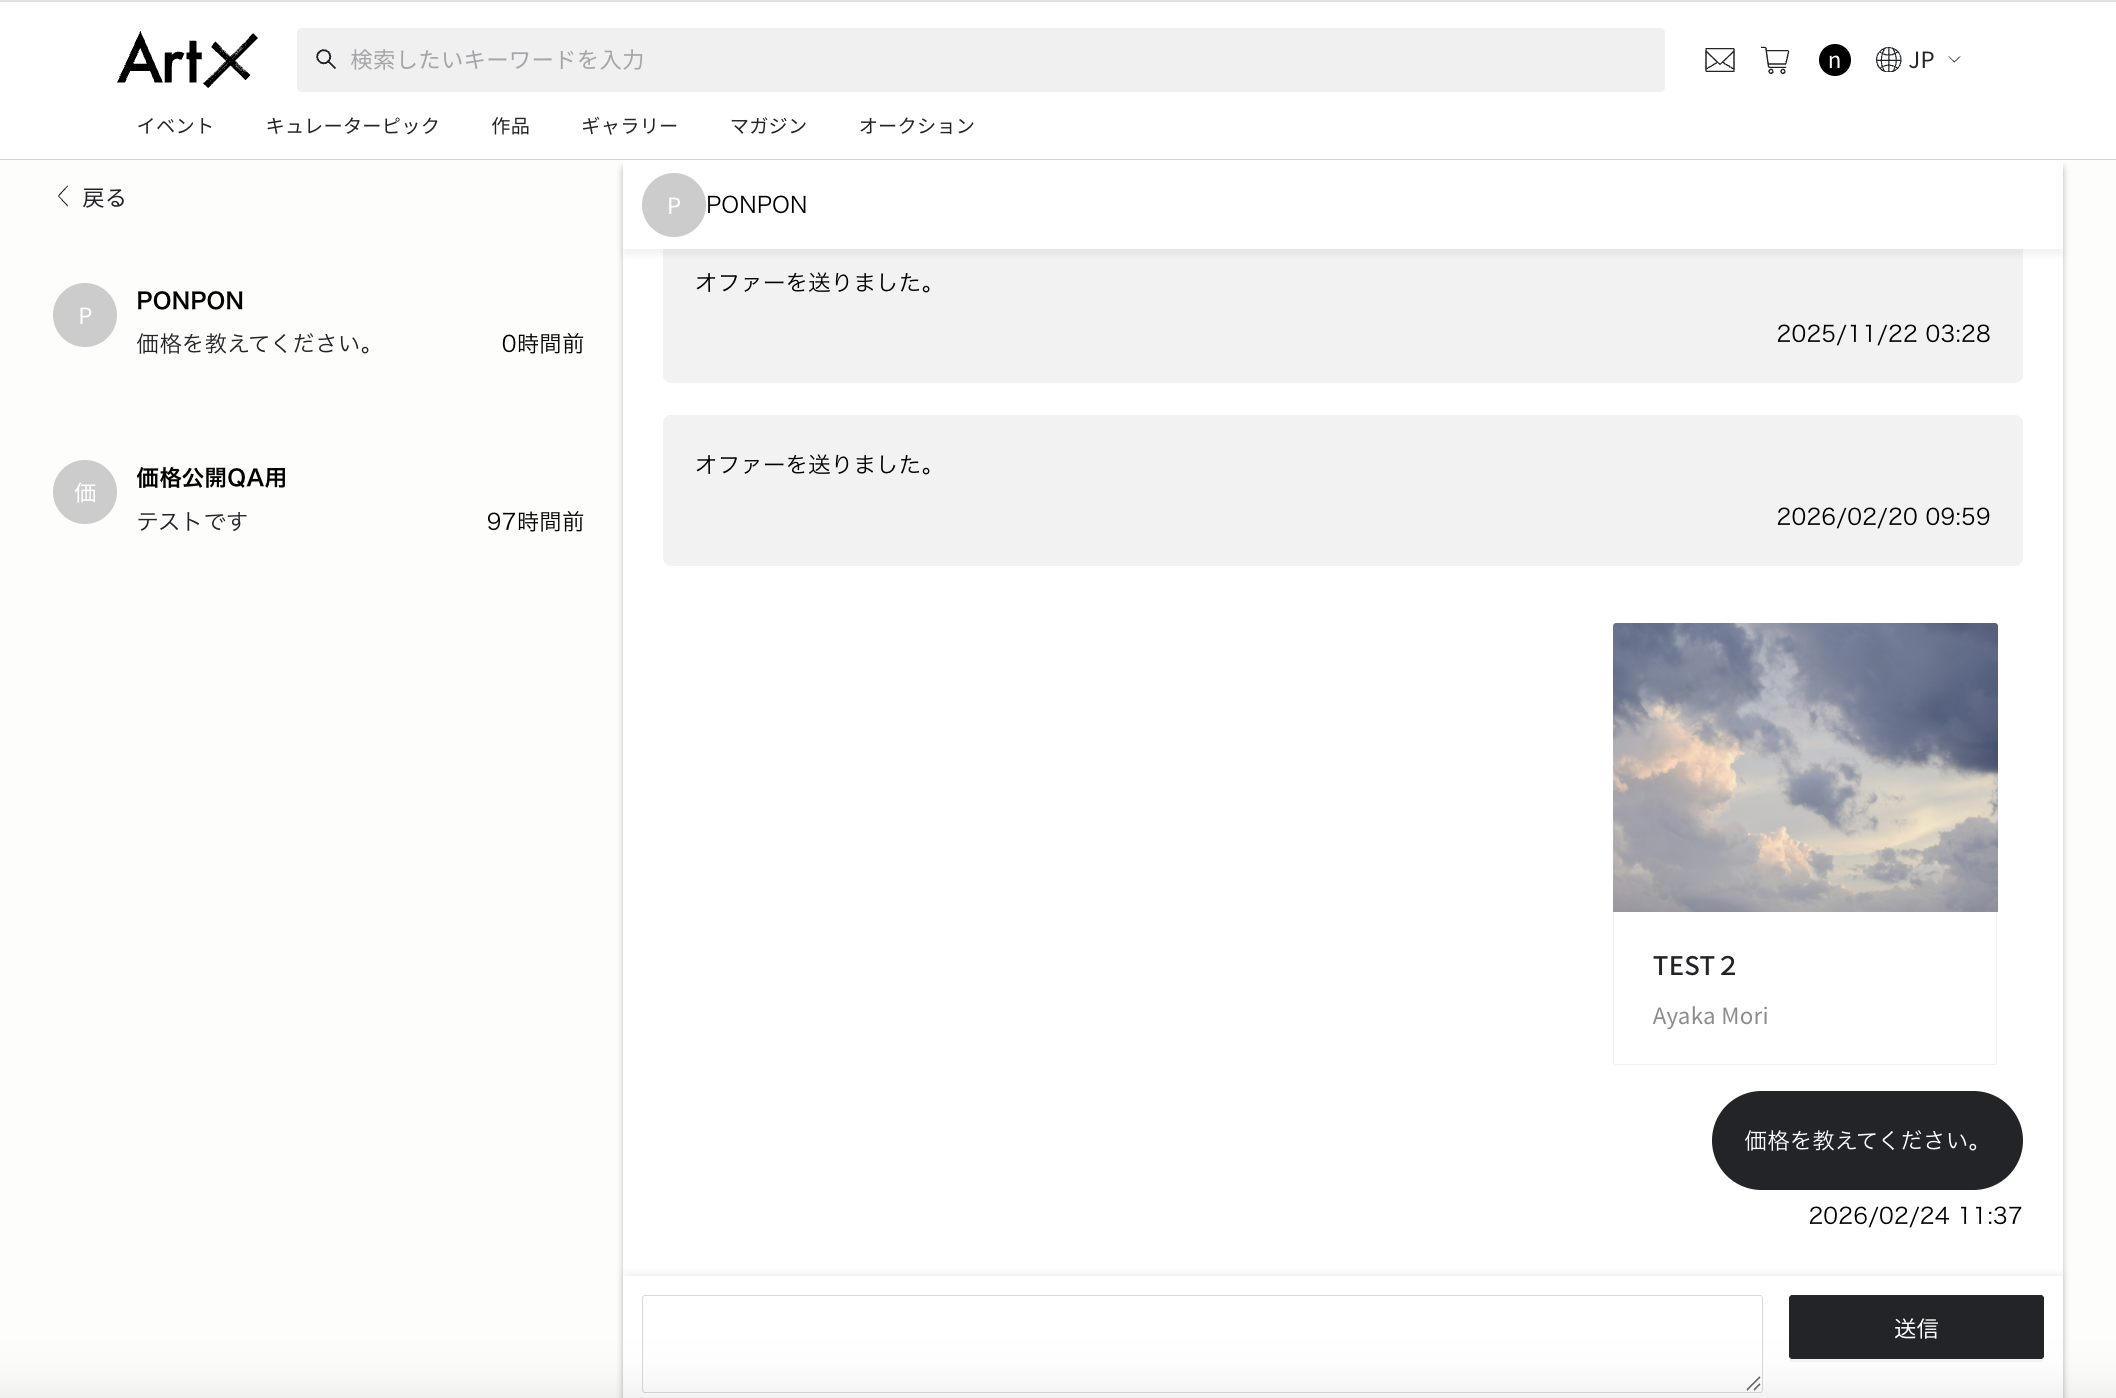Open the shopping cart icon
The height and width of the screenshot is (1398, 2116).
[1774, 61]
